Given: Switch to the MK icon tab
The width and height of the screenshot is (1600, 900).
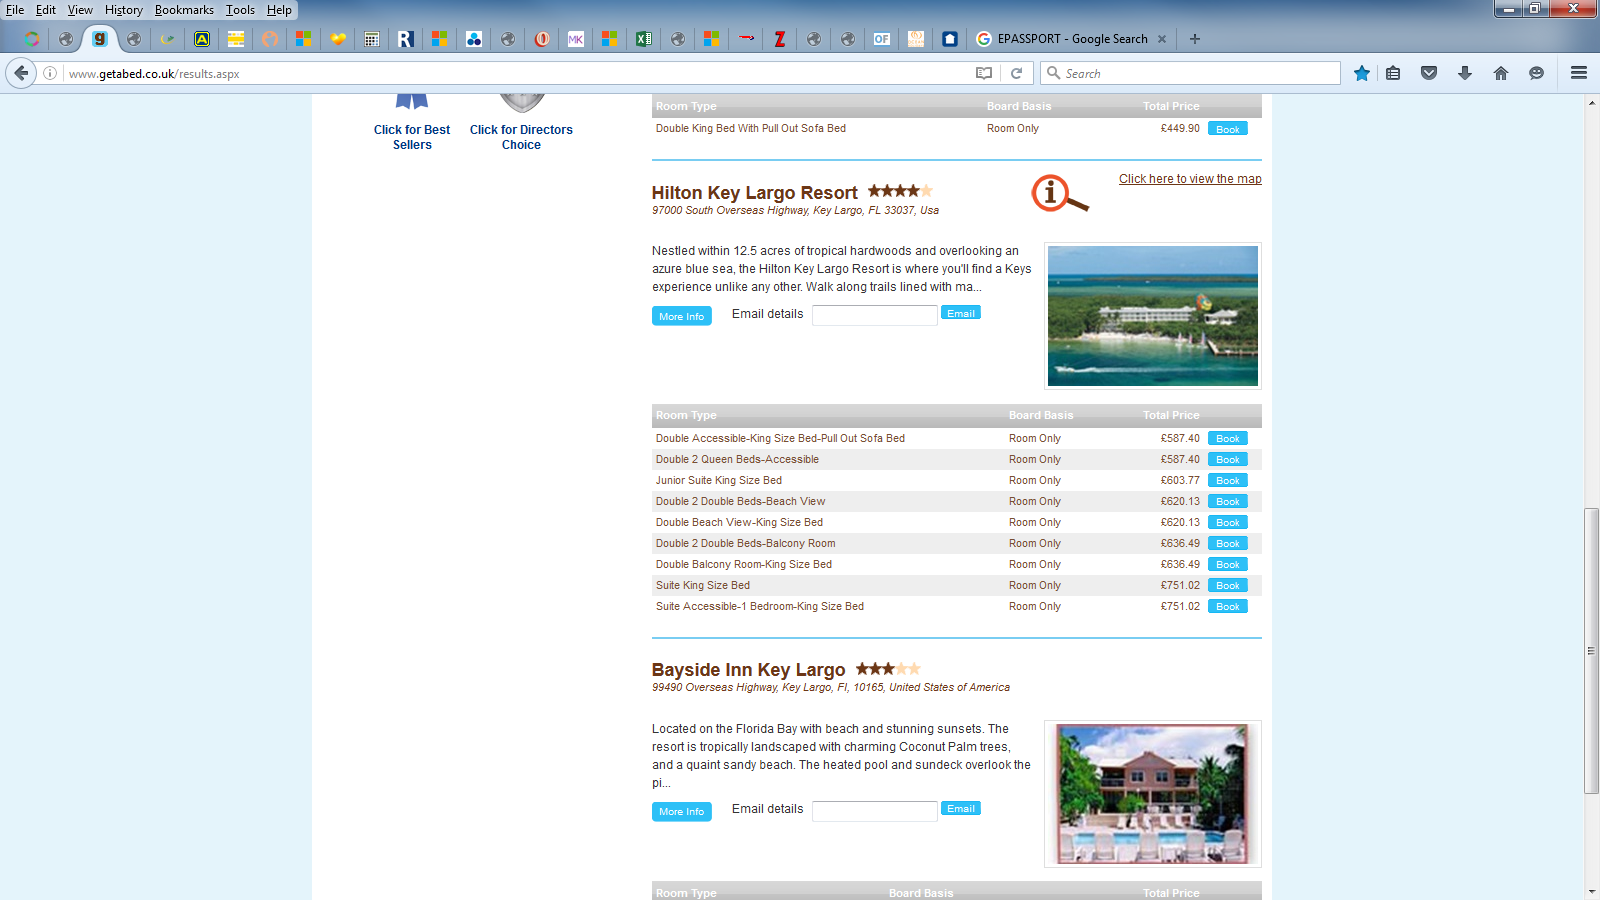Looking at the screenshot, I should click(x=576, y=39).
